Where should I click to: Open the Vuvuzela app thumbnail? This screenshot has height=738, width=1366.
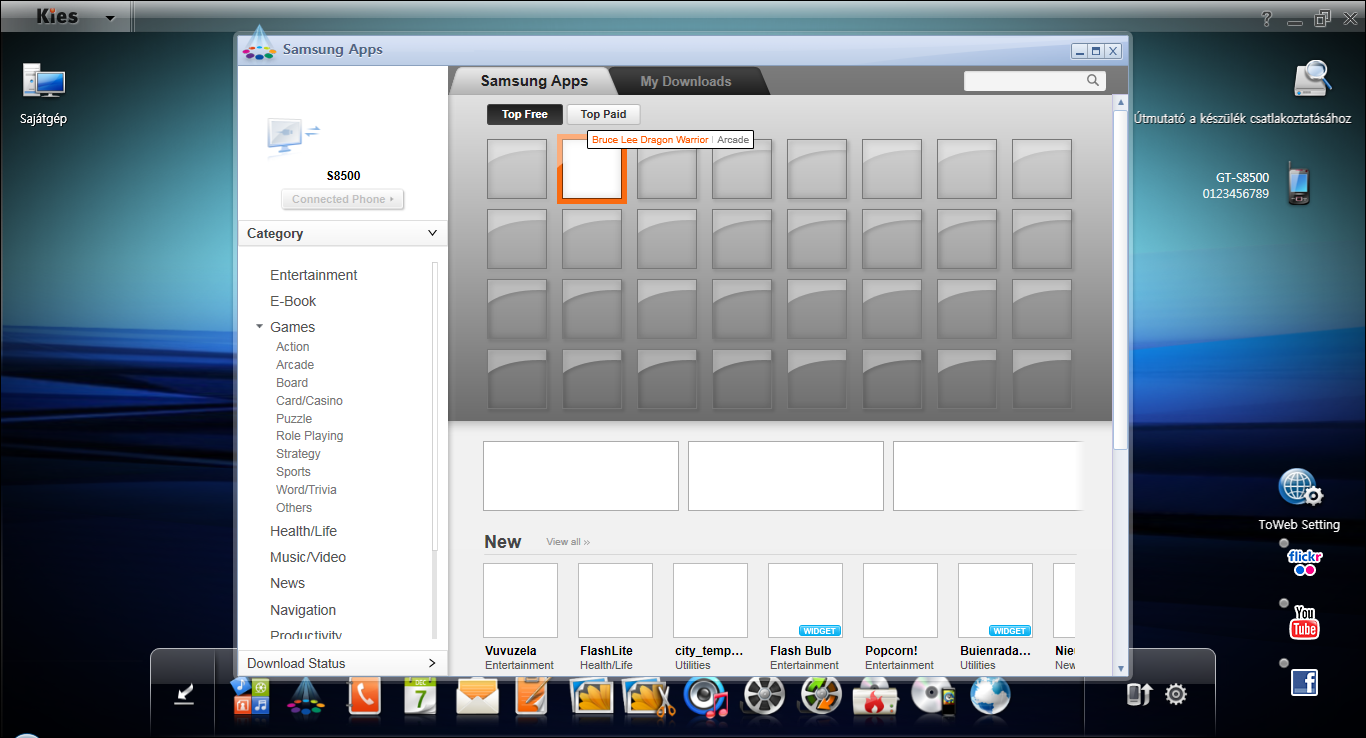(520, 600)
